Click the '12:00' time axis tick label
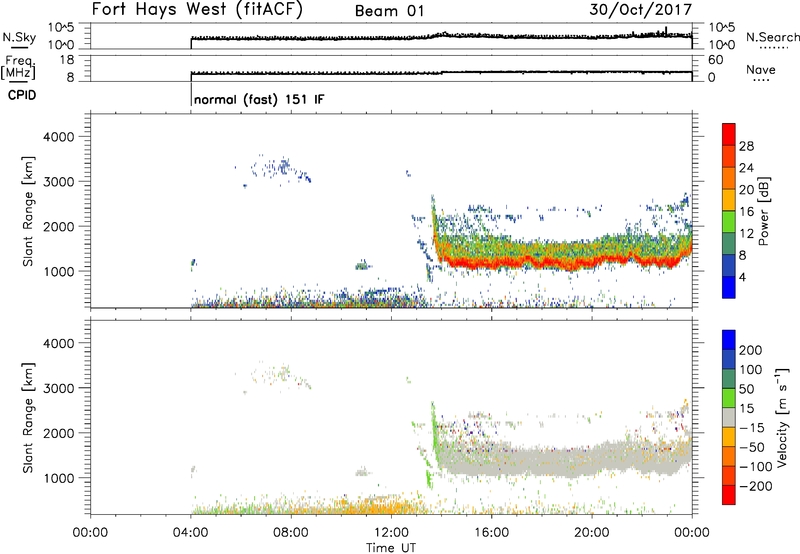 coord(391,532)
